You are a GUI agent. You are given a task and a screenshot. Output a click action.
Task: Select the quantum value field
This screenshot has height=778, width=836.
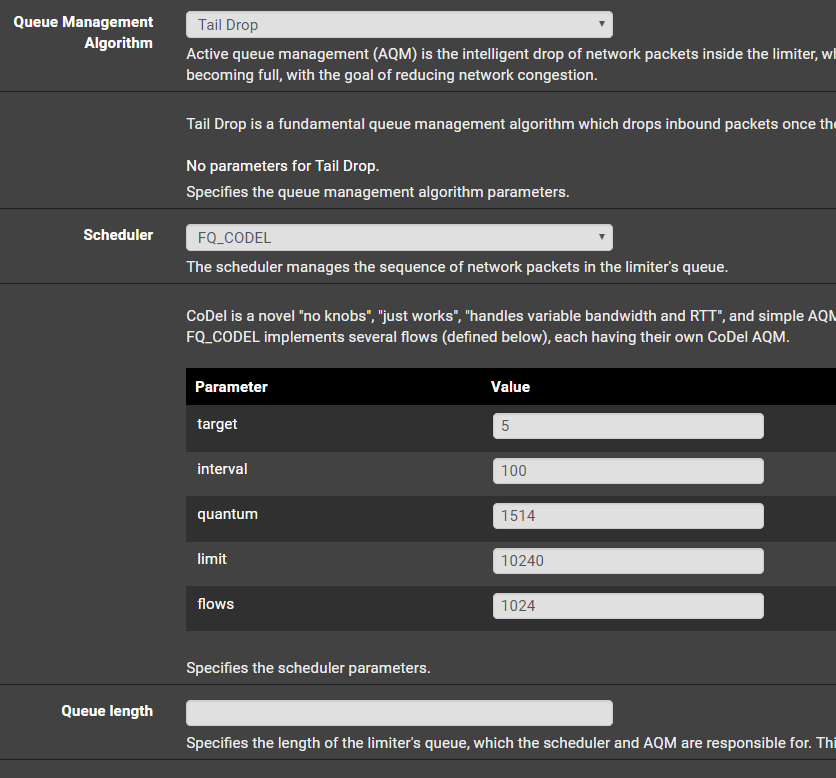pos(628,516)
